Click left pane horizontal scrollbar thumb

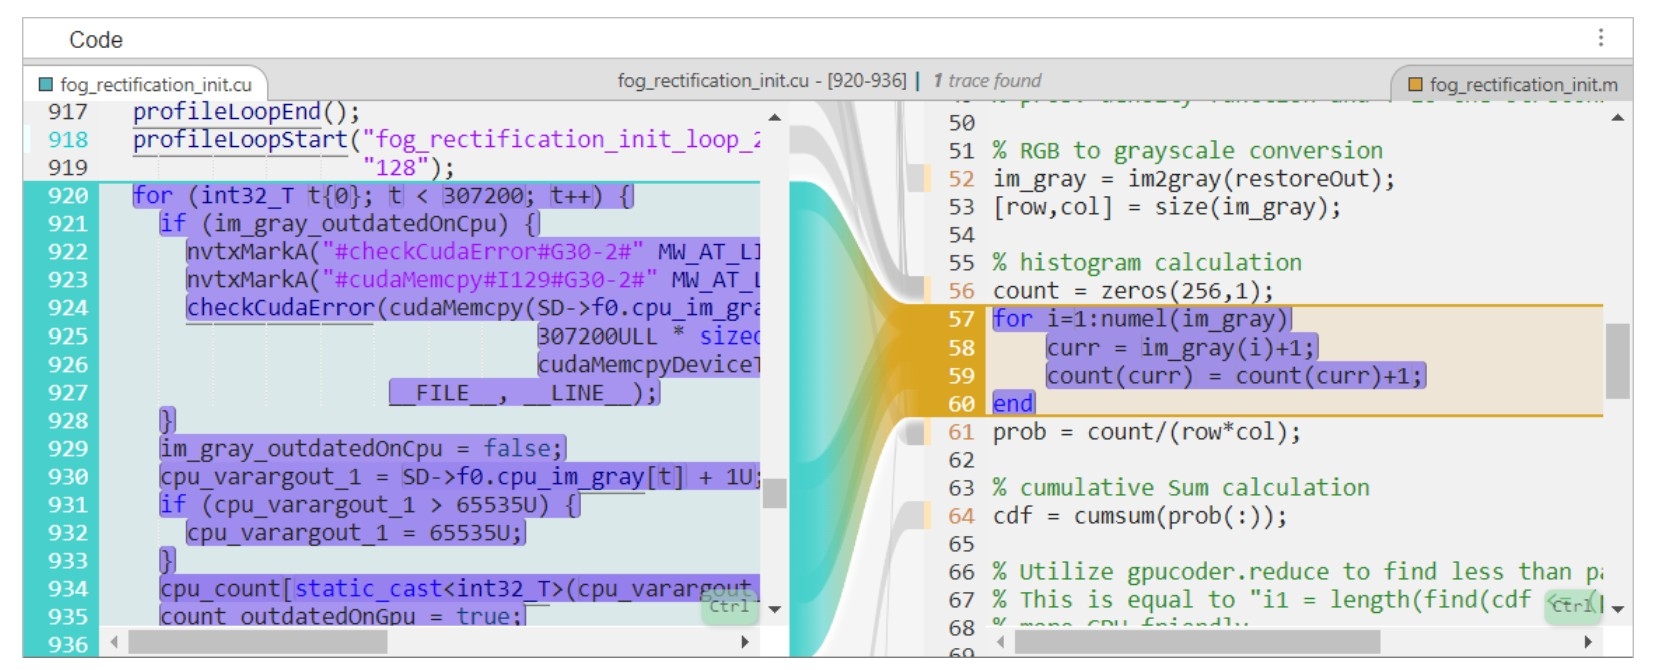pos(257,642)
